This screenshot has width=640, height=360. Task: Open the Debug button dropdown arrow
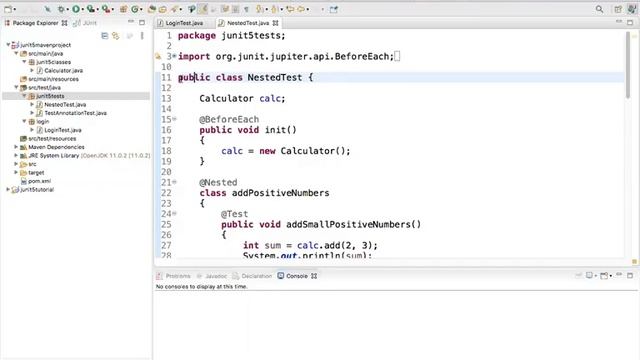pyautogui.click(x=68, y=9)
